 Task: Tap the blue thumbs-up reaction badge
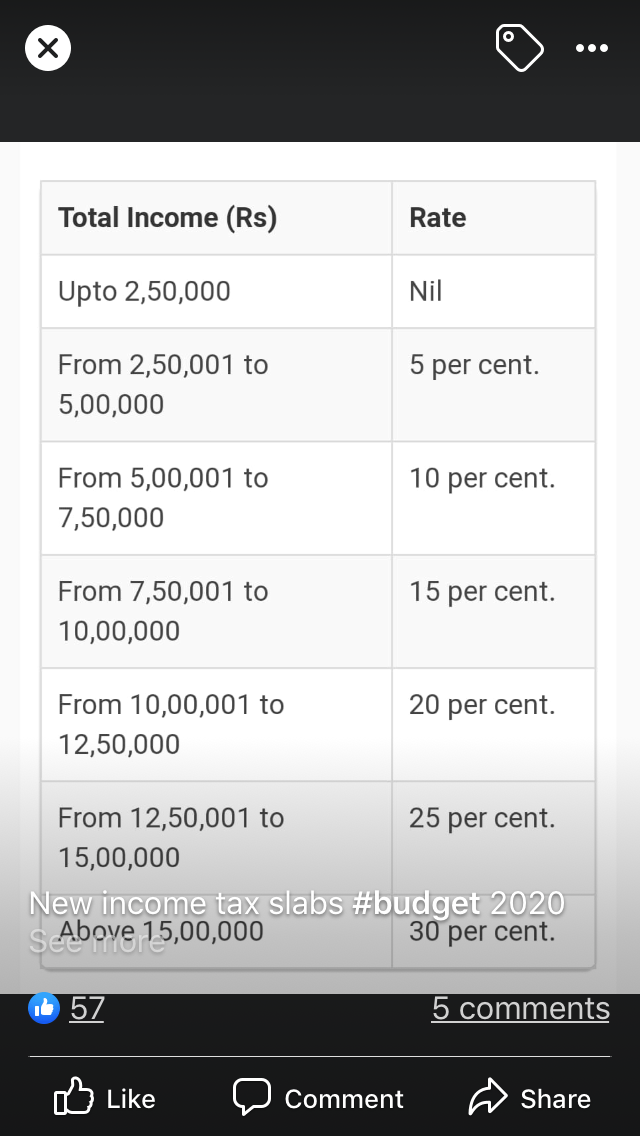tap(43, 1008)
